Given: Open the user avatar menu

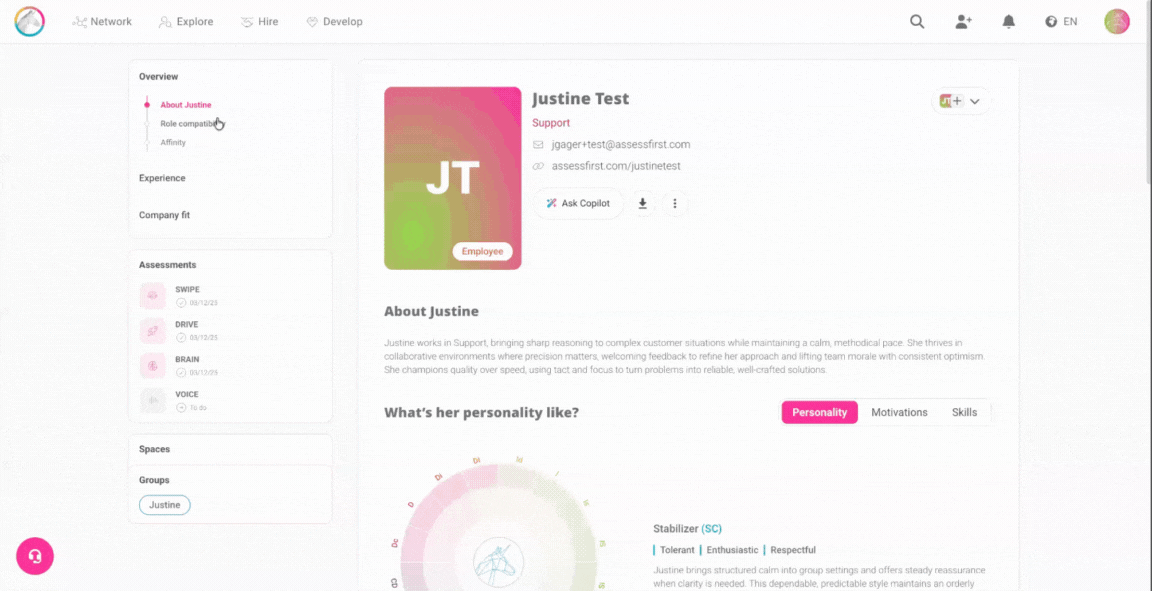Looking at the screenshot, I should pos(1117,21).
